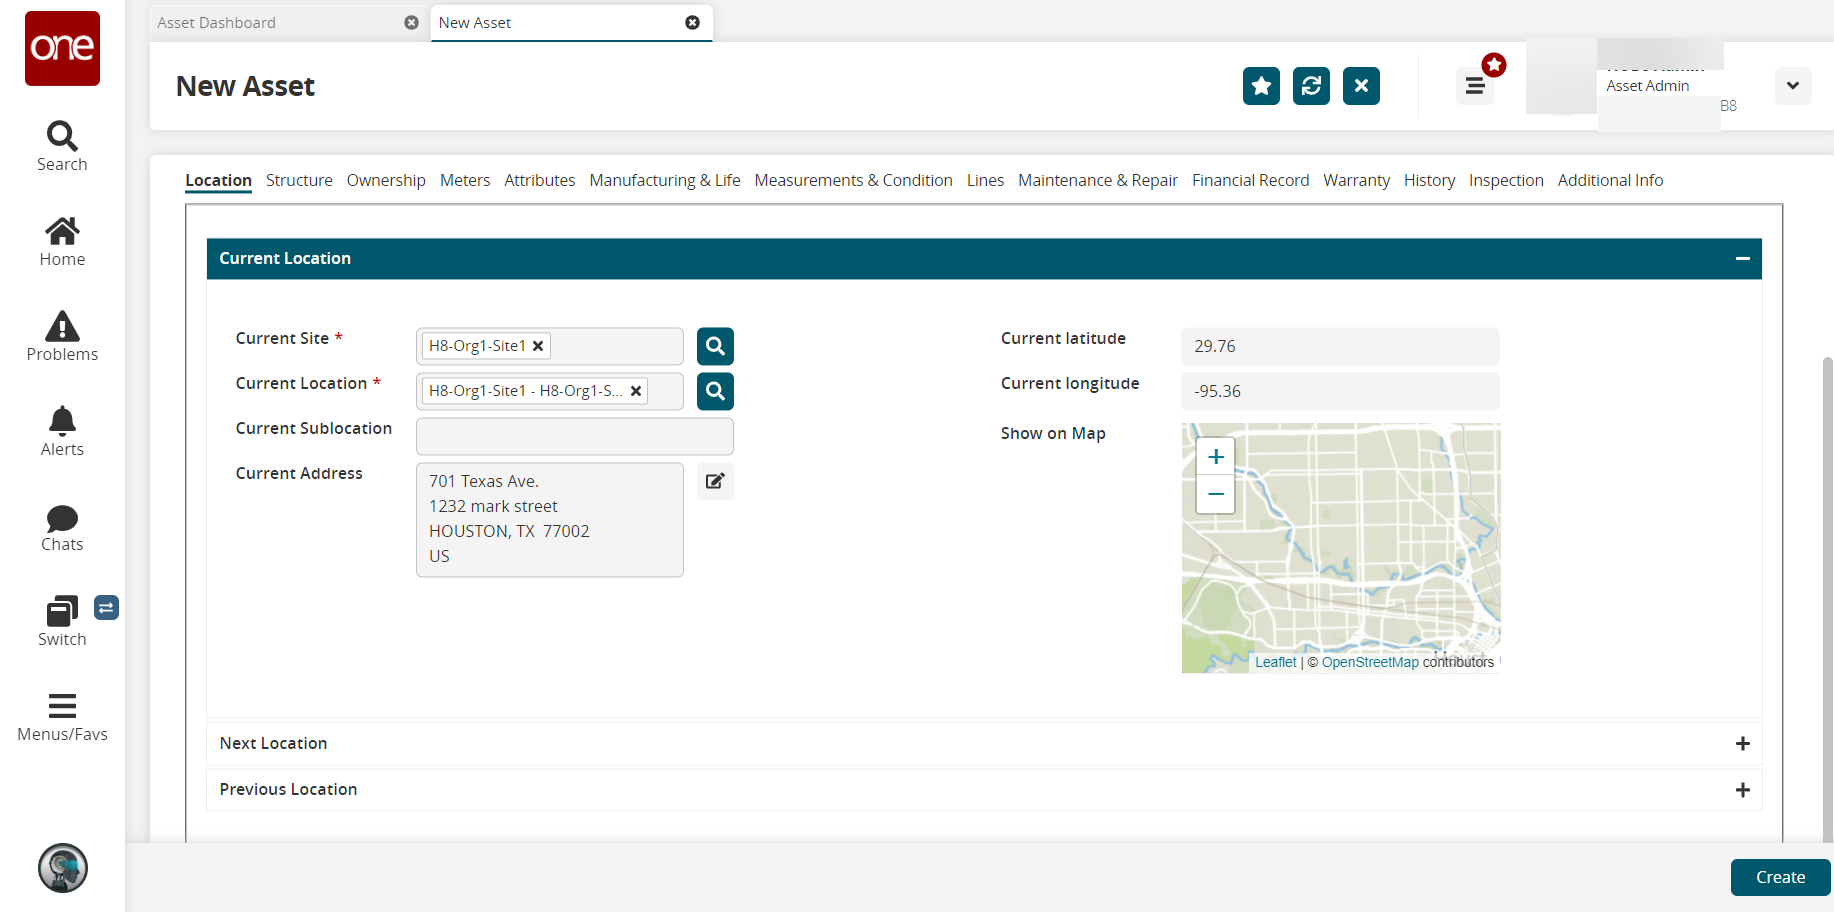
Task: Expand the Previous Location section
Action: 1742,790
